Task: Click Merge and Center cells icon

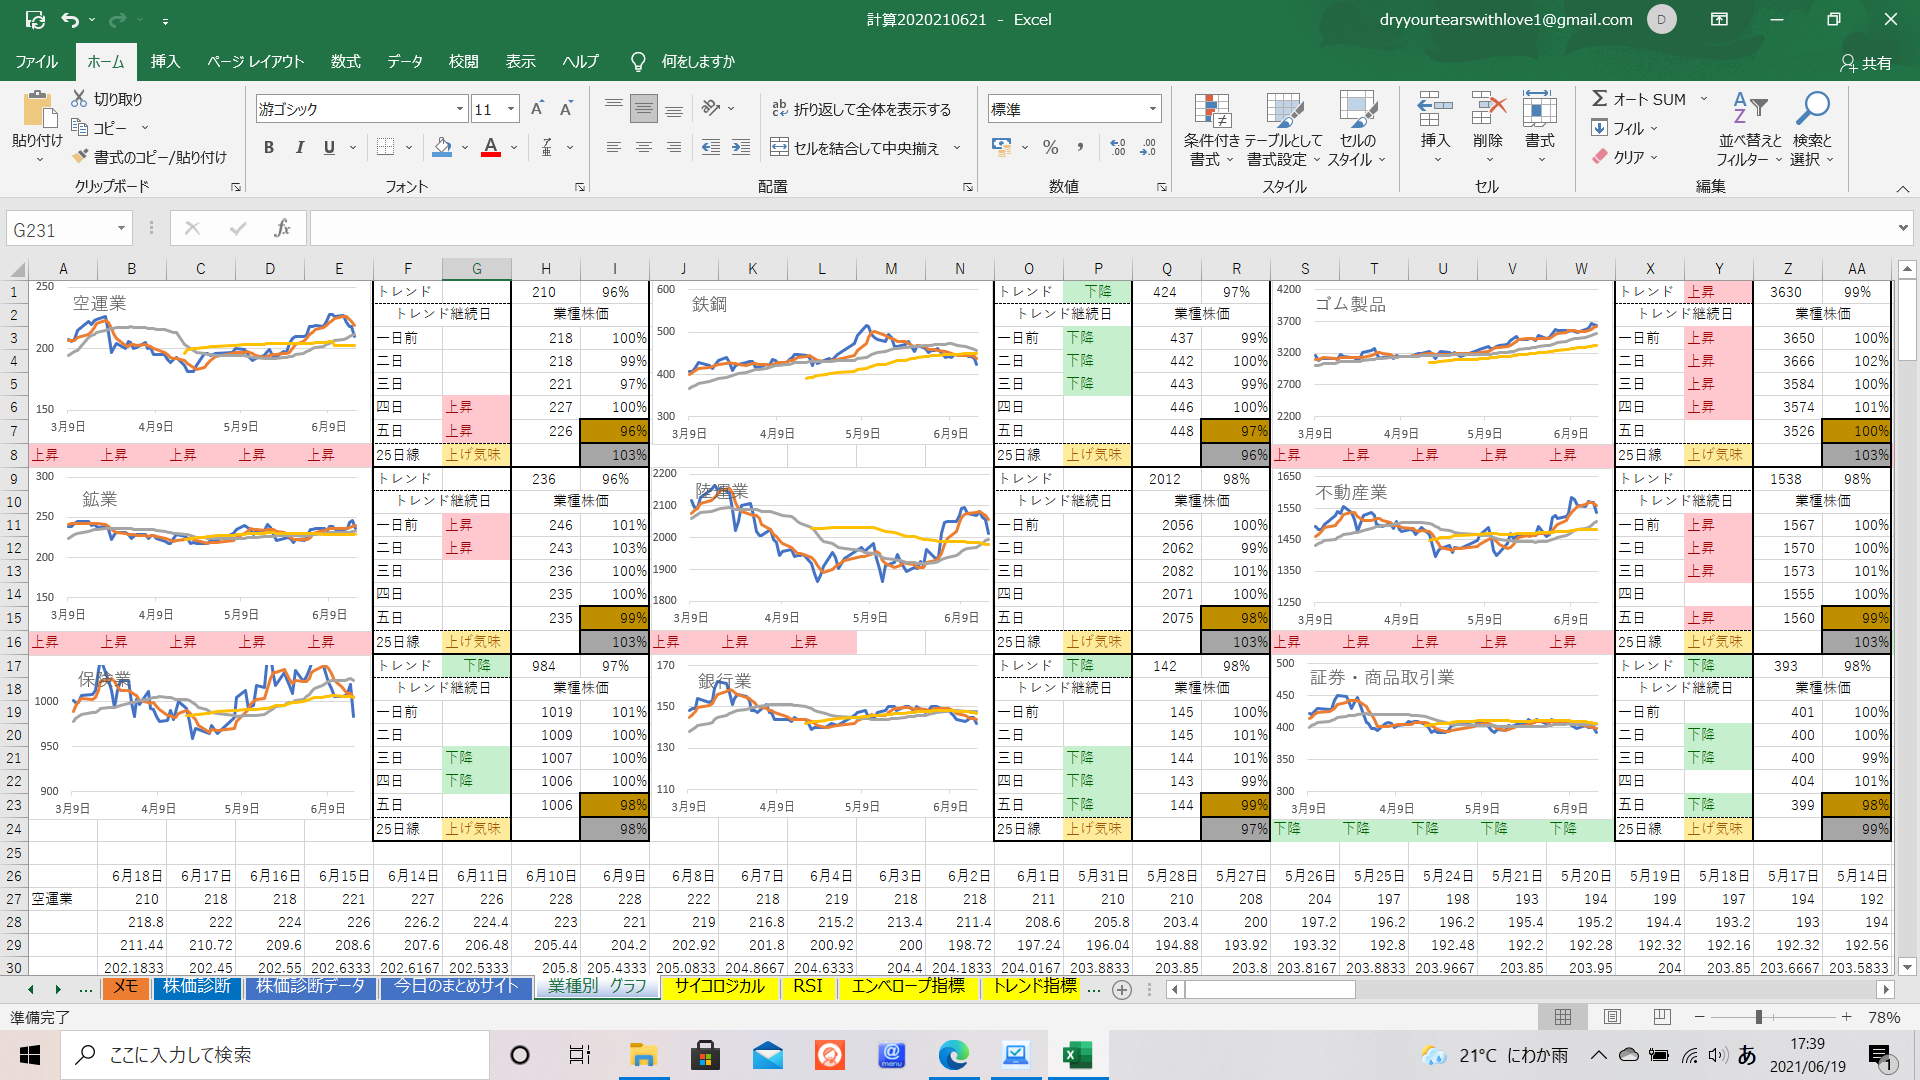Action: 780,148
